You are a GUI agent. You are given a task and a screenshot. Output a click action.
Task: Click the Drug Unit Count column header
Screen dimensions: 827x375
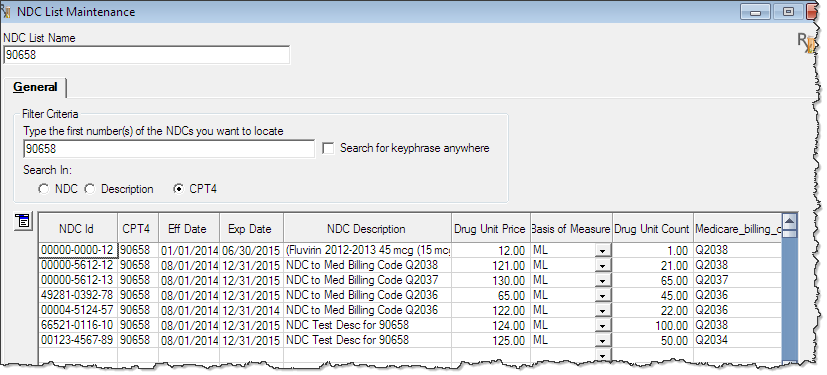(652, 228)
